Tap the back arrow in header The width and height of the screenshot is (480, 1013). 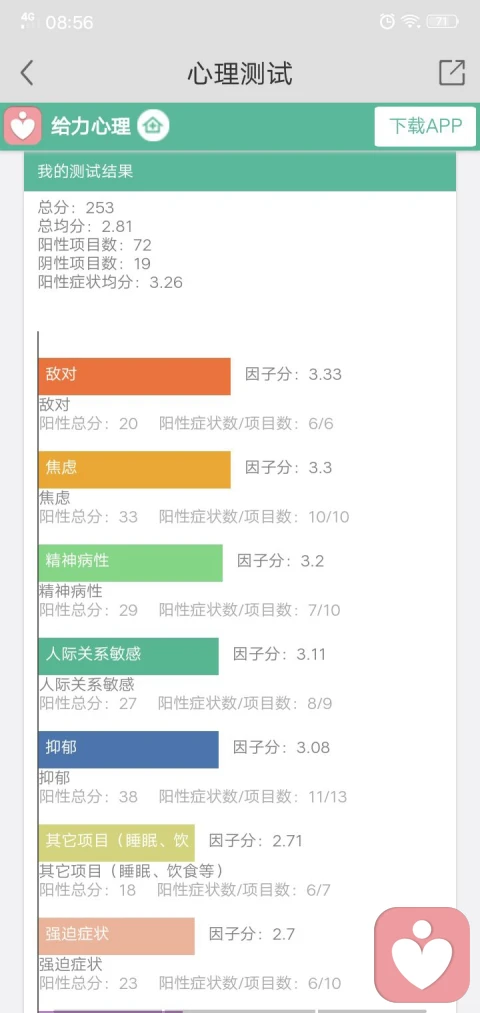pos(26,73)
